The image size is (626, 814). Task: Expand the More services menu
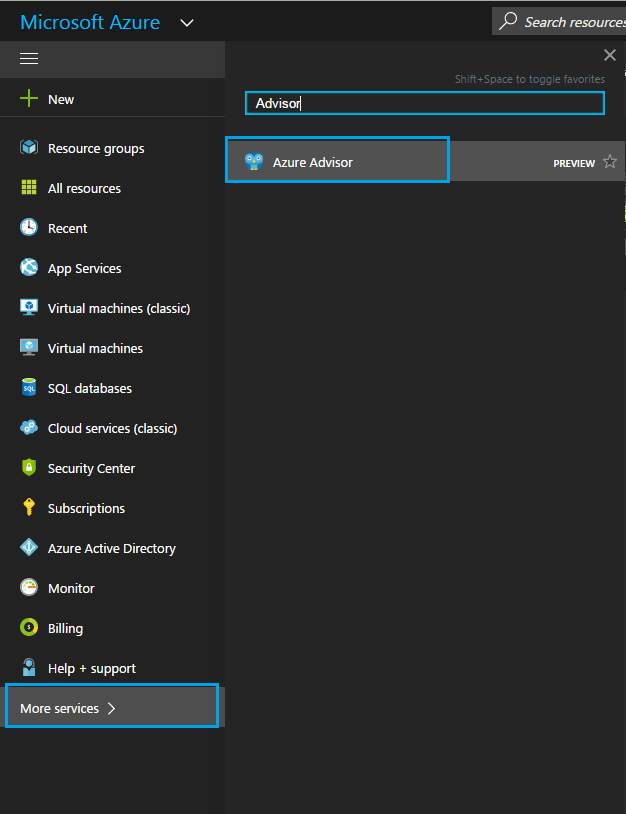click(x=111, y=708)
